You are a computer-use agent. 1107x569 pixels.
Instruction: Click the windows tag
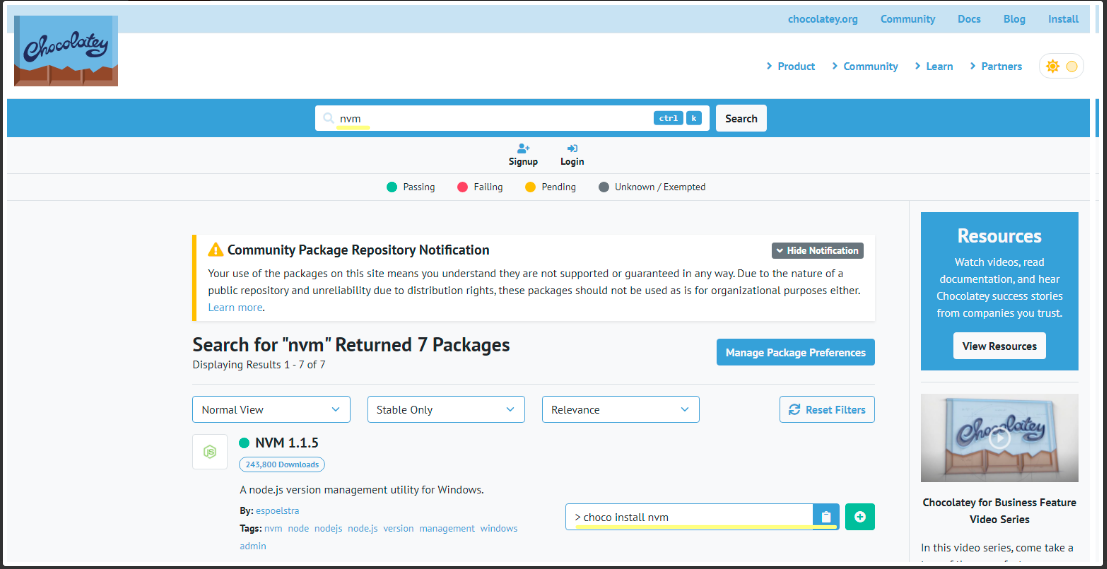[x=499, y=529]
